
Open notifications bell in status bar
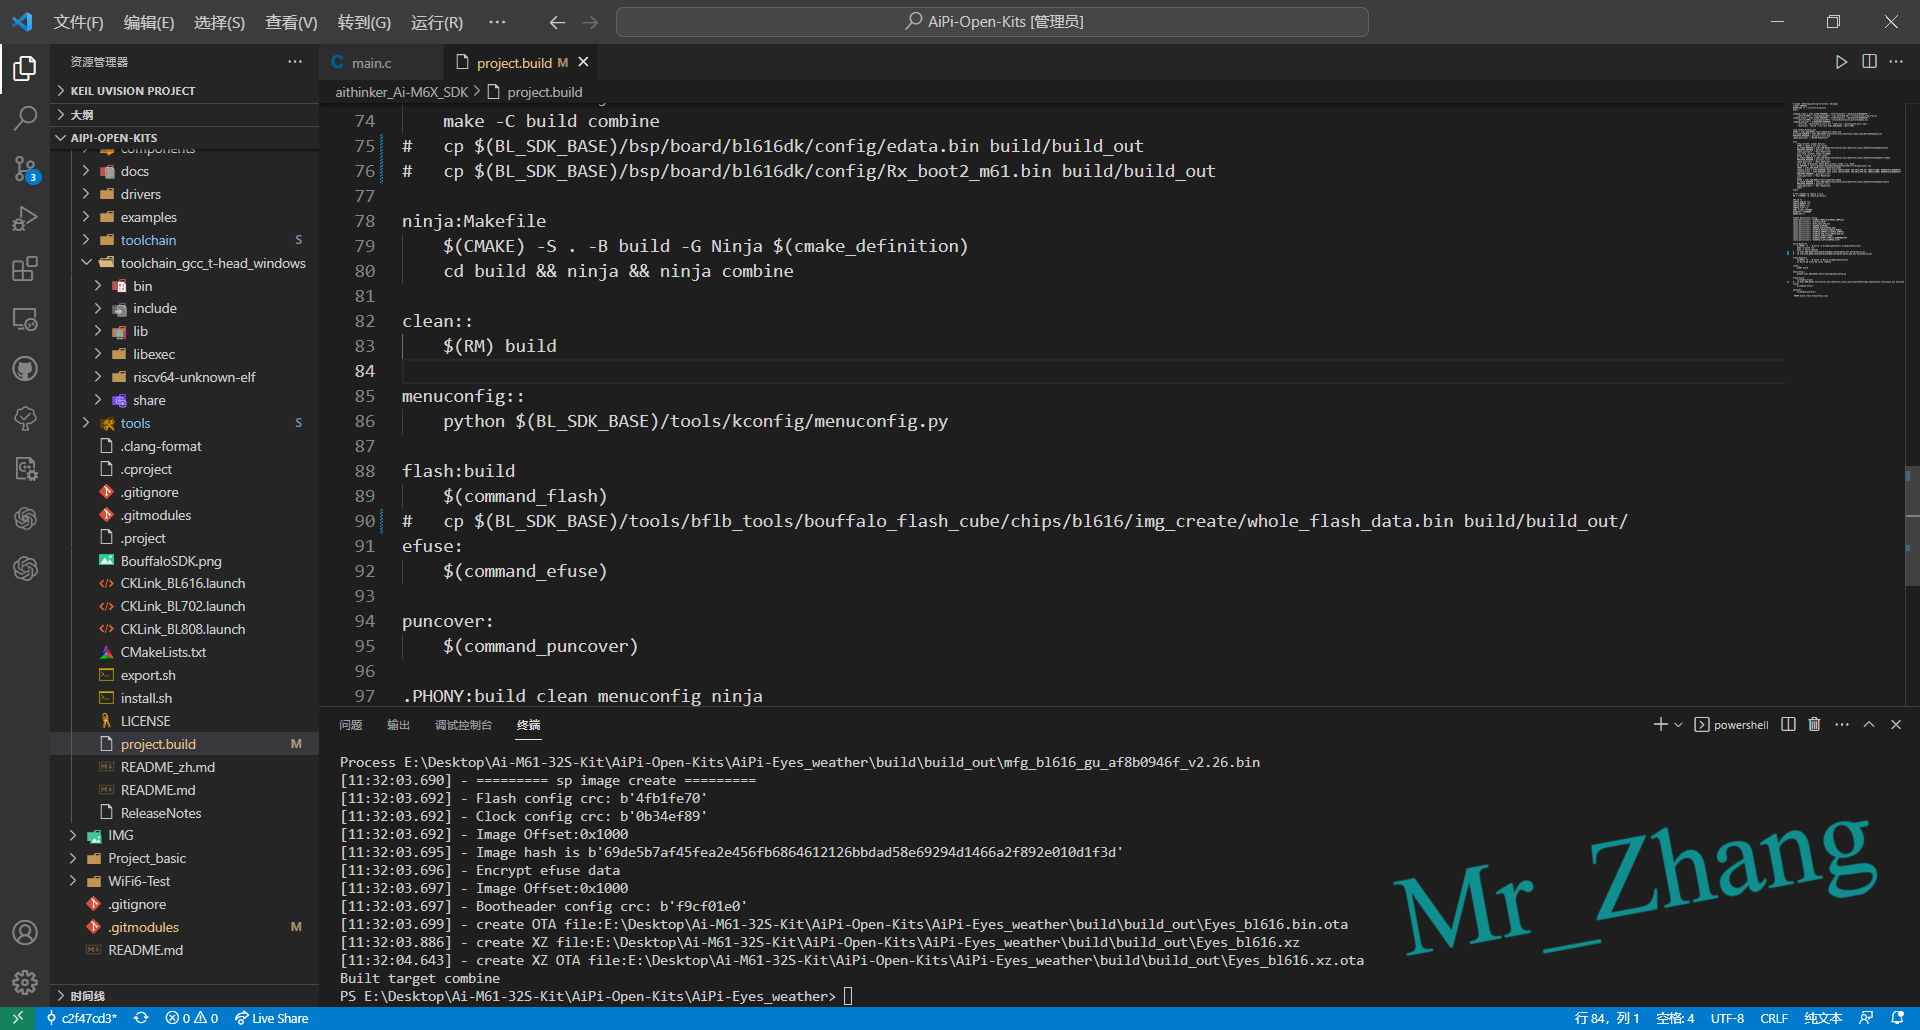coord(1897,1018)
